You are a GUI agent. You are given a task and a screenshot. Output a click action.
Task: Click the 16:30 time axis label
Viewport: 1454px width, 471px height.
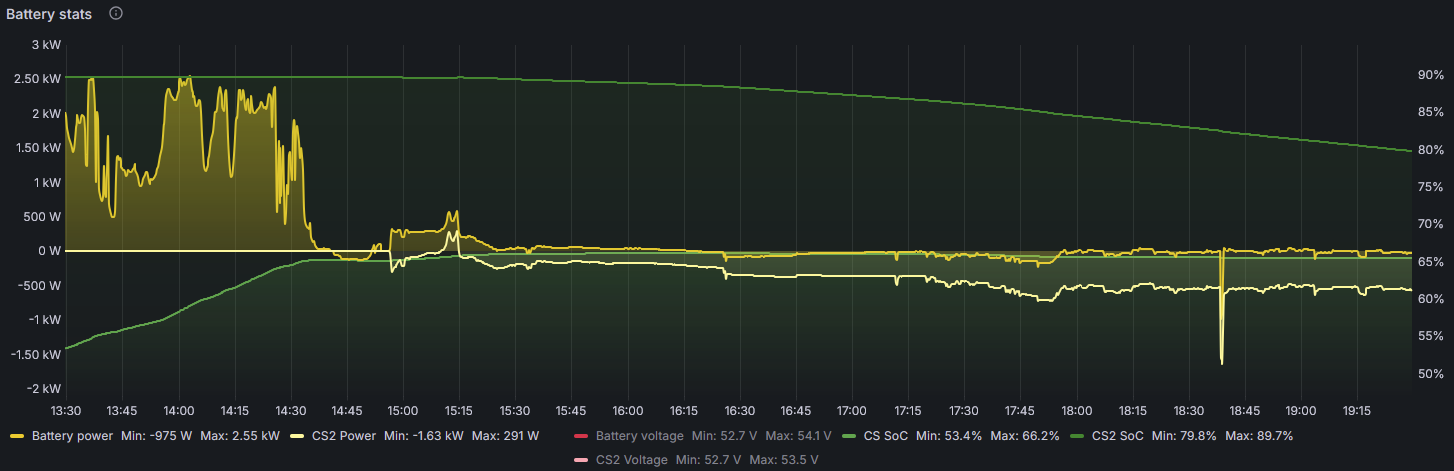(740, 410)
